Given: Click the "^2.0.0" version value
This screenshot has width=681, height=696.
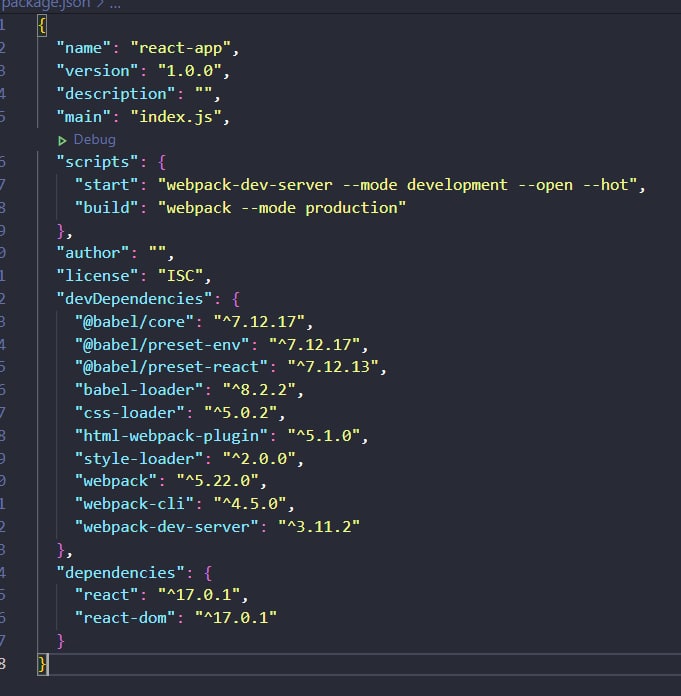Looking at the screenshot, I should (259, 459).
